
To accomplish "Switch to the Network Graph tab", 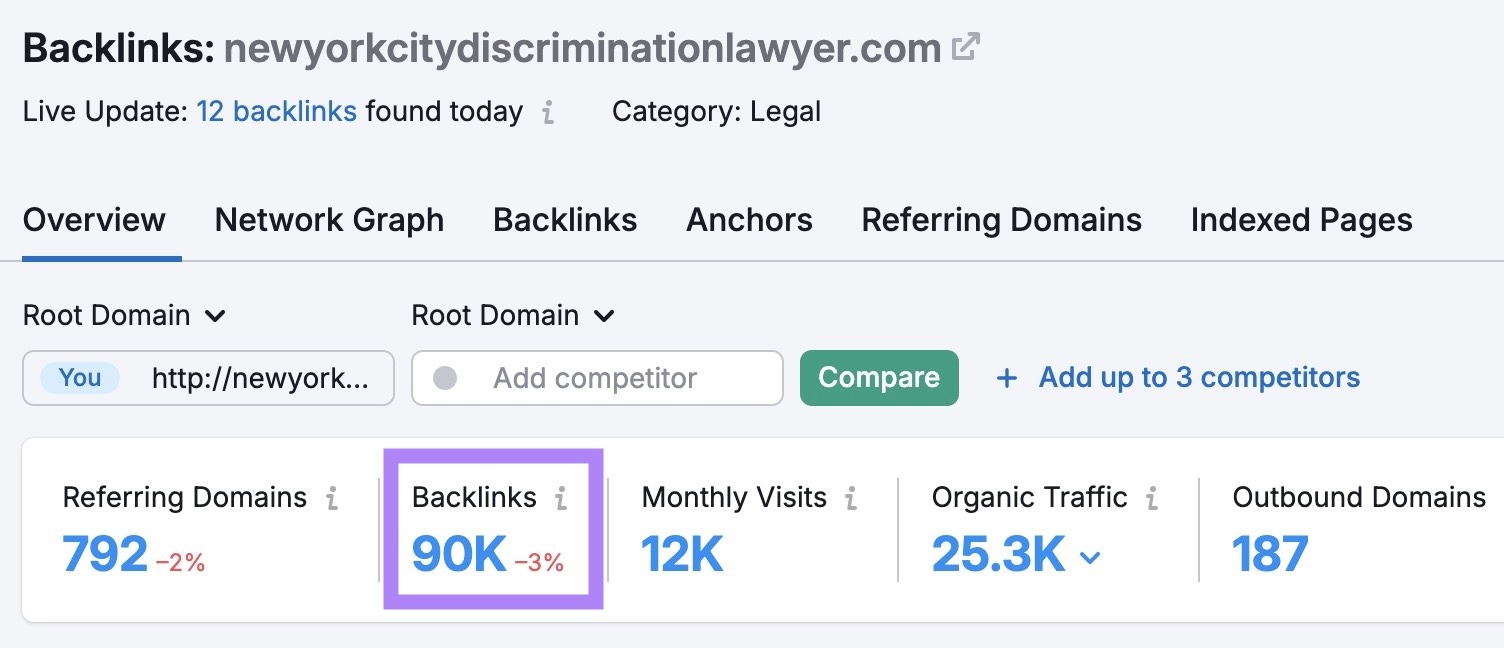I will click(329, 220).
